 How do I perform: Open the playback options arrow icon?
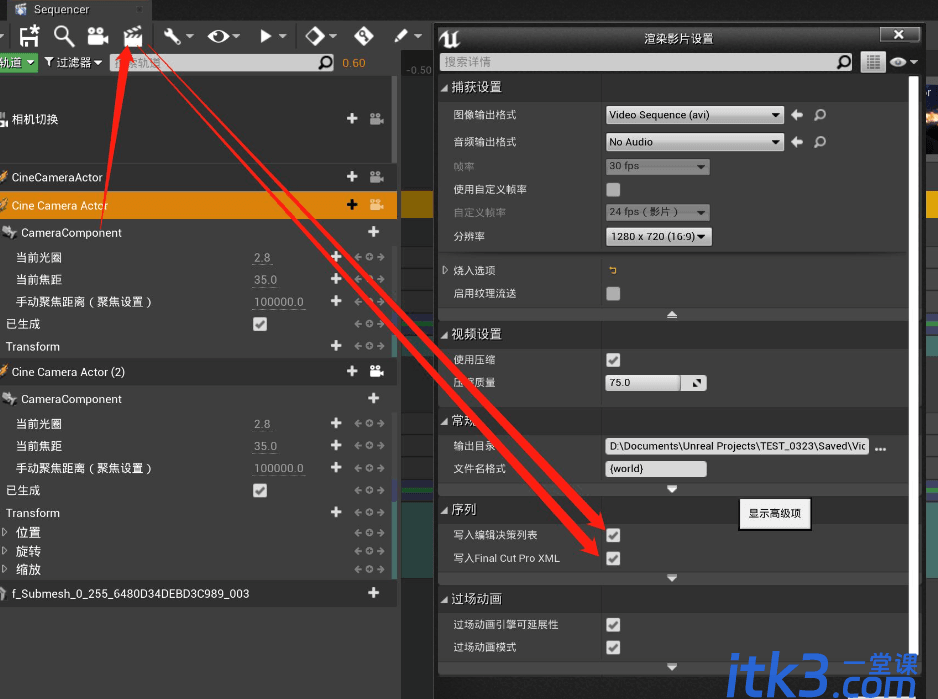click(272, 37)
